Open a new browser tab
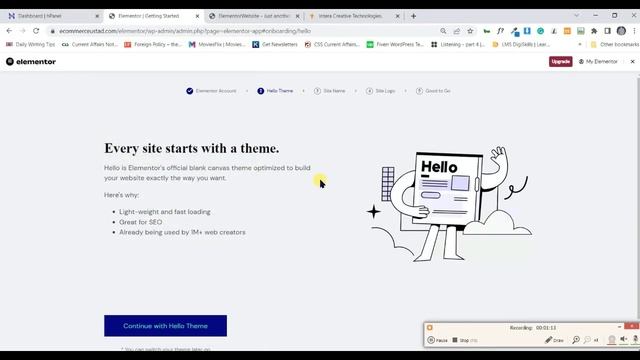The height and width of the screenshot is (360, 640). pyautogui.click(x=413, y=16)
